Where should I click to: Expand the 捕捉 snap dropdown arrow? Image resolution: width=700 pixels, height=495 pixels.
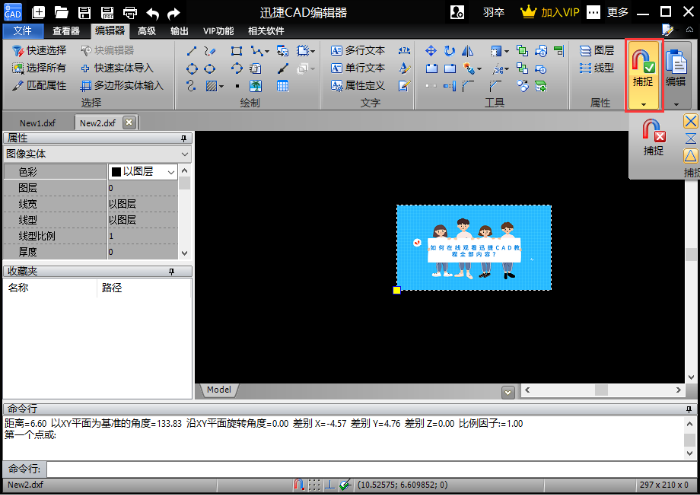(x=643, y=104)
